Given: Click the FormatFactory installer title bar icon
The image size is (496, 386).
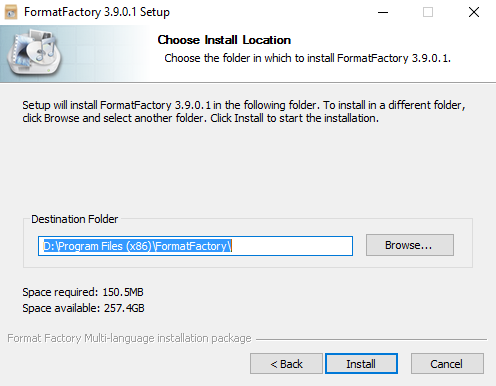Looking at the screenshot, I should [x=11, y=12].
